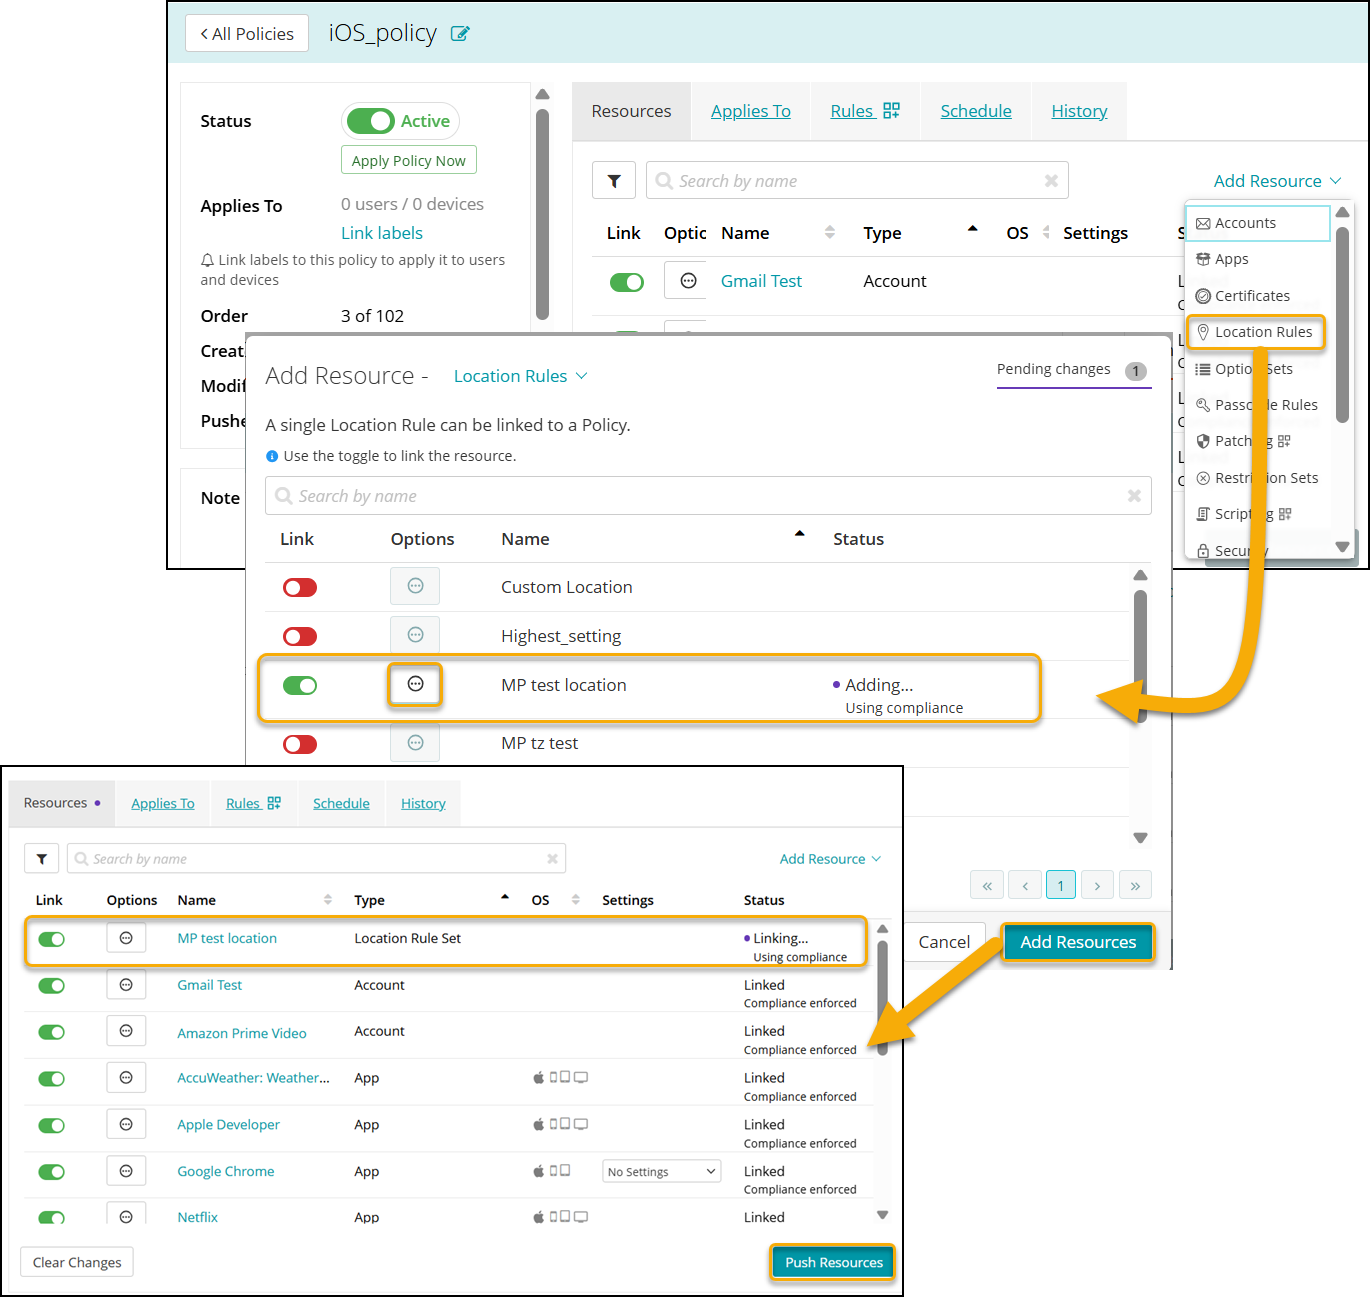Switch to the Schedule tab in top panel
Screen dimensions: 1370x1297
click(975, 111)
